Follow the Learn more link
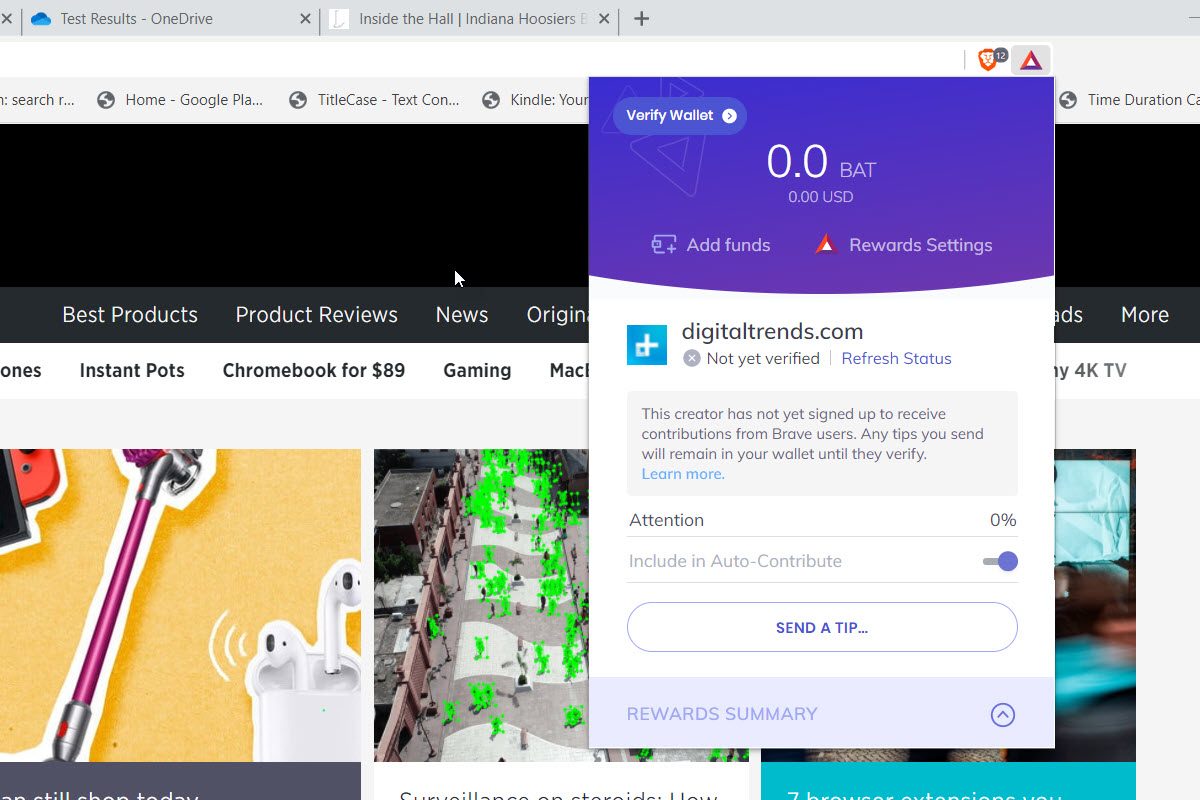The width and height of the screenshot is (1200, 800). (683, 474)
